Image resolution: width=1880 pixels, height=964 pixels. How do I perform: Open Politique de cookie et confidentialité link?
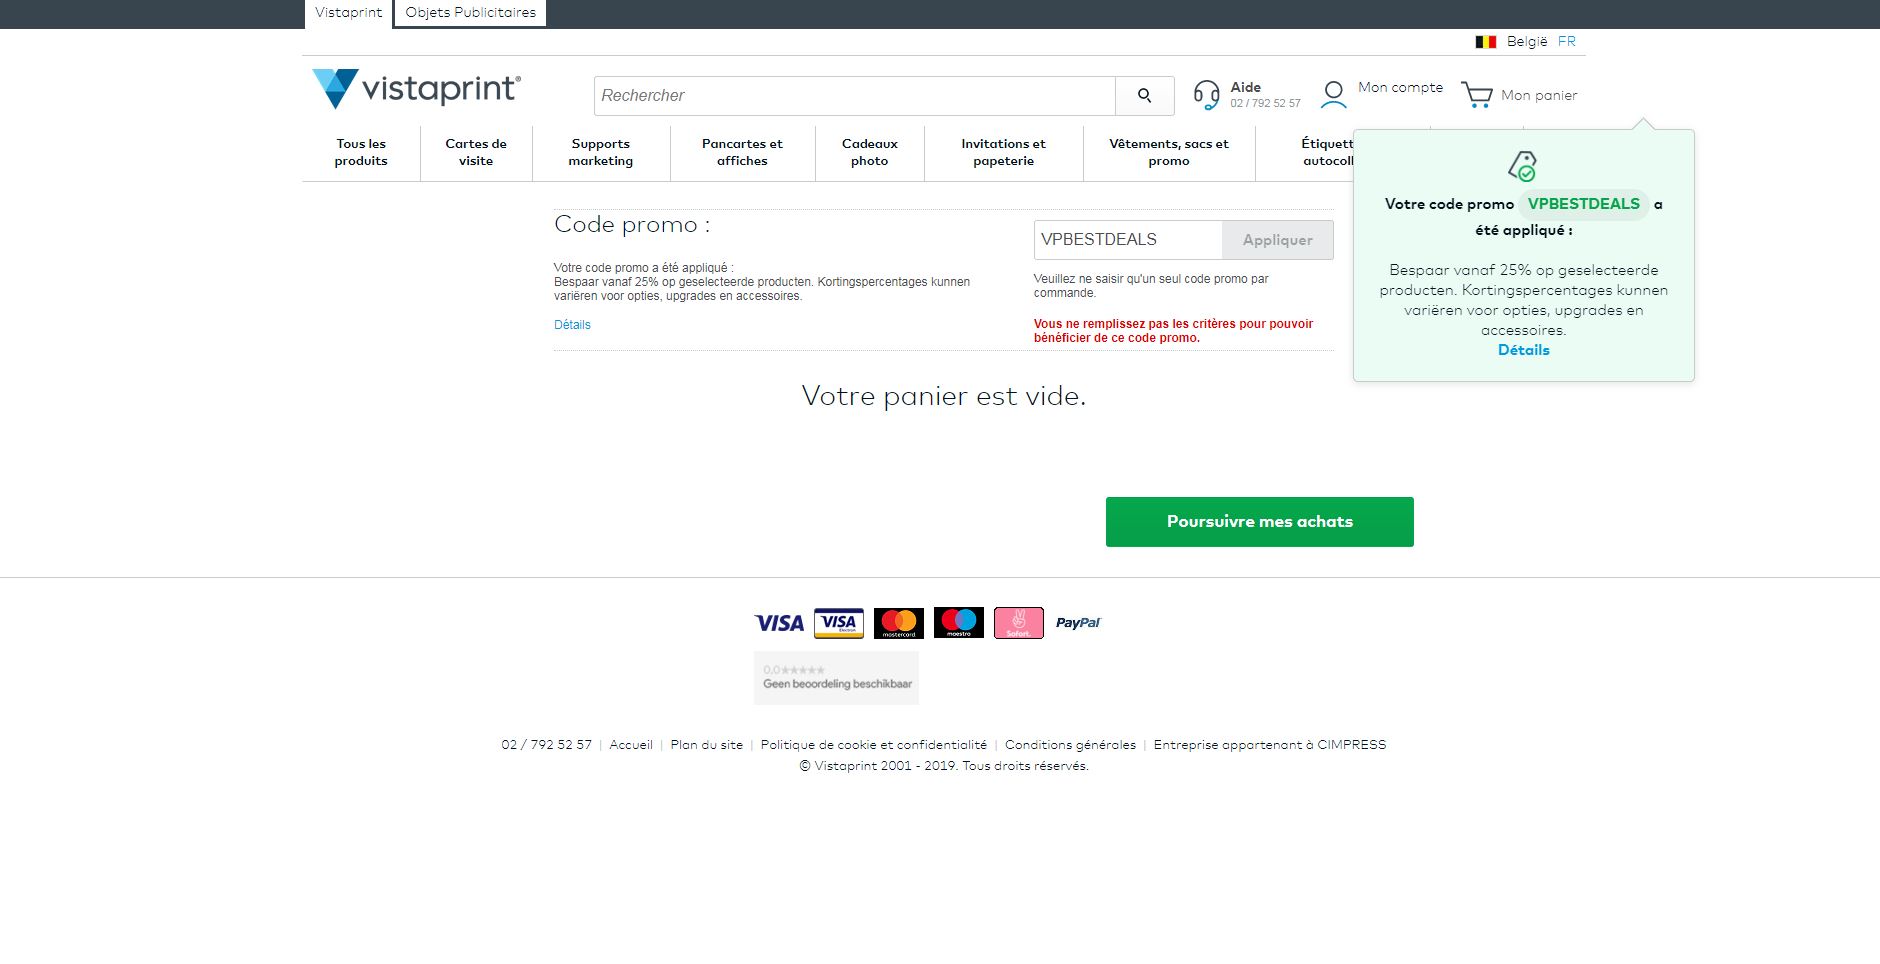(x=873, y=745)
